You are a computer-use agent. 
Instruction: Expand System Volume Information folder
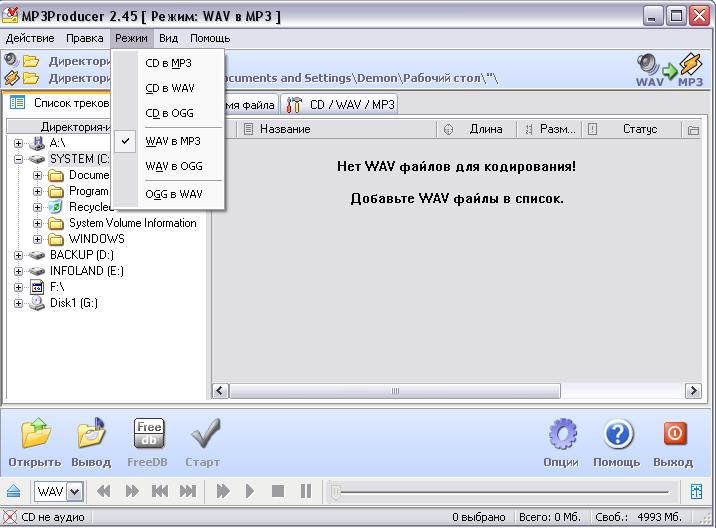point(37,223)
